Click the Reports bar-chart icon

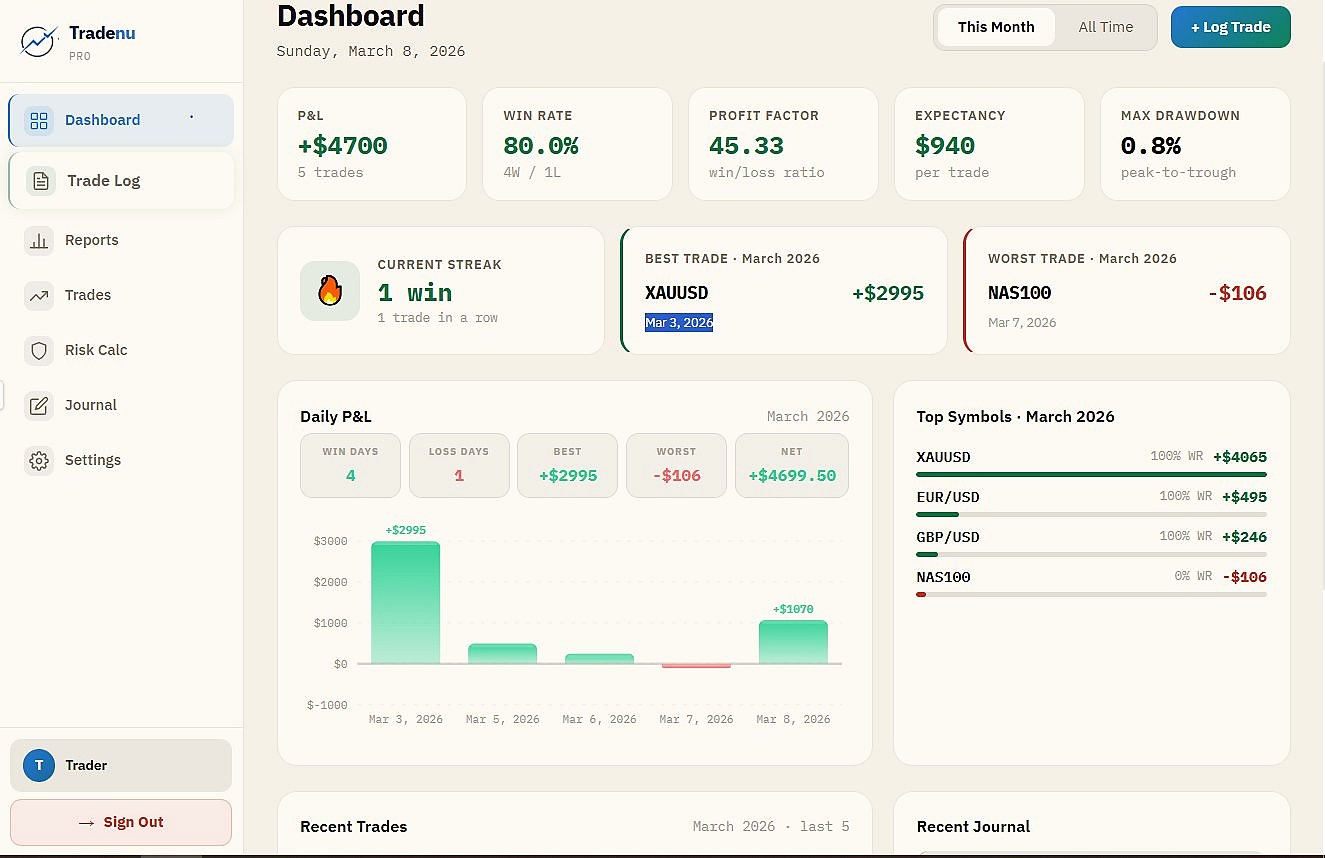pyautogui.click(x=39, y=240)
